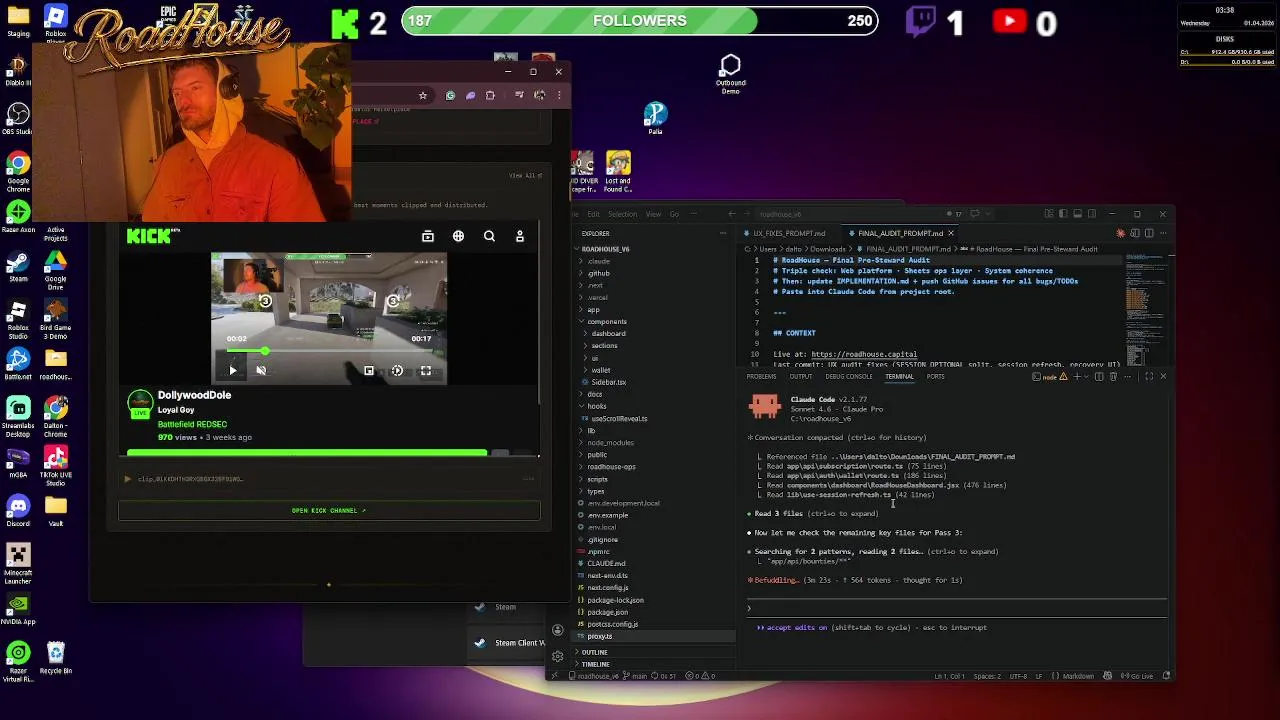Viewport: 1280px width, 720px height.
Task: Open the new terminal dropdown arrow
Action: coord(1086,377)
